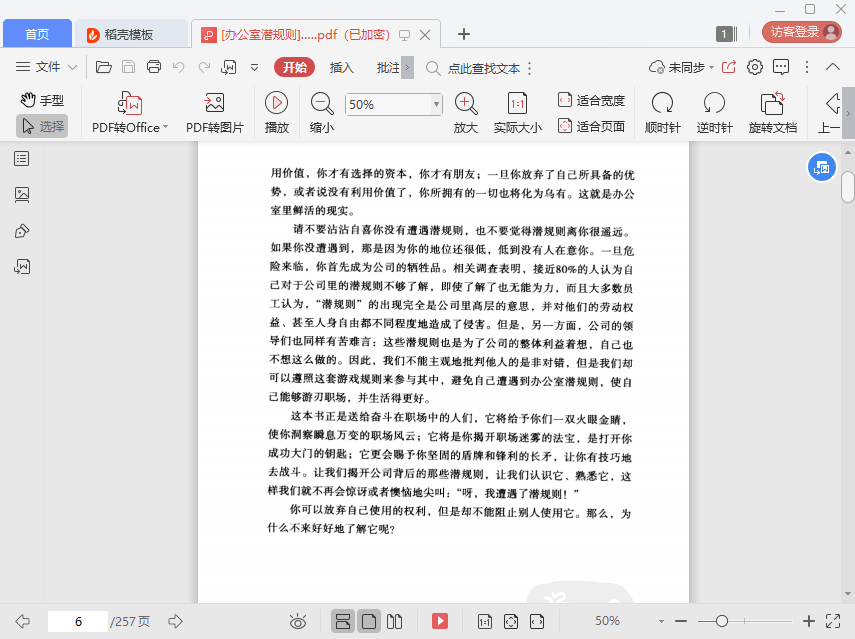Open Rotate Document (旋转文档)
This screenshot has height=639, width=855.
(x=773, y=113)
